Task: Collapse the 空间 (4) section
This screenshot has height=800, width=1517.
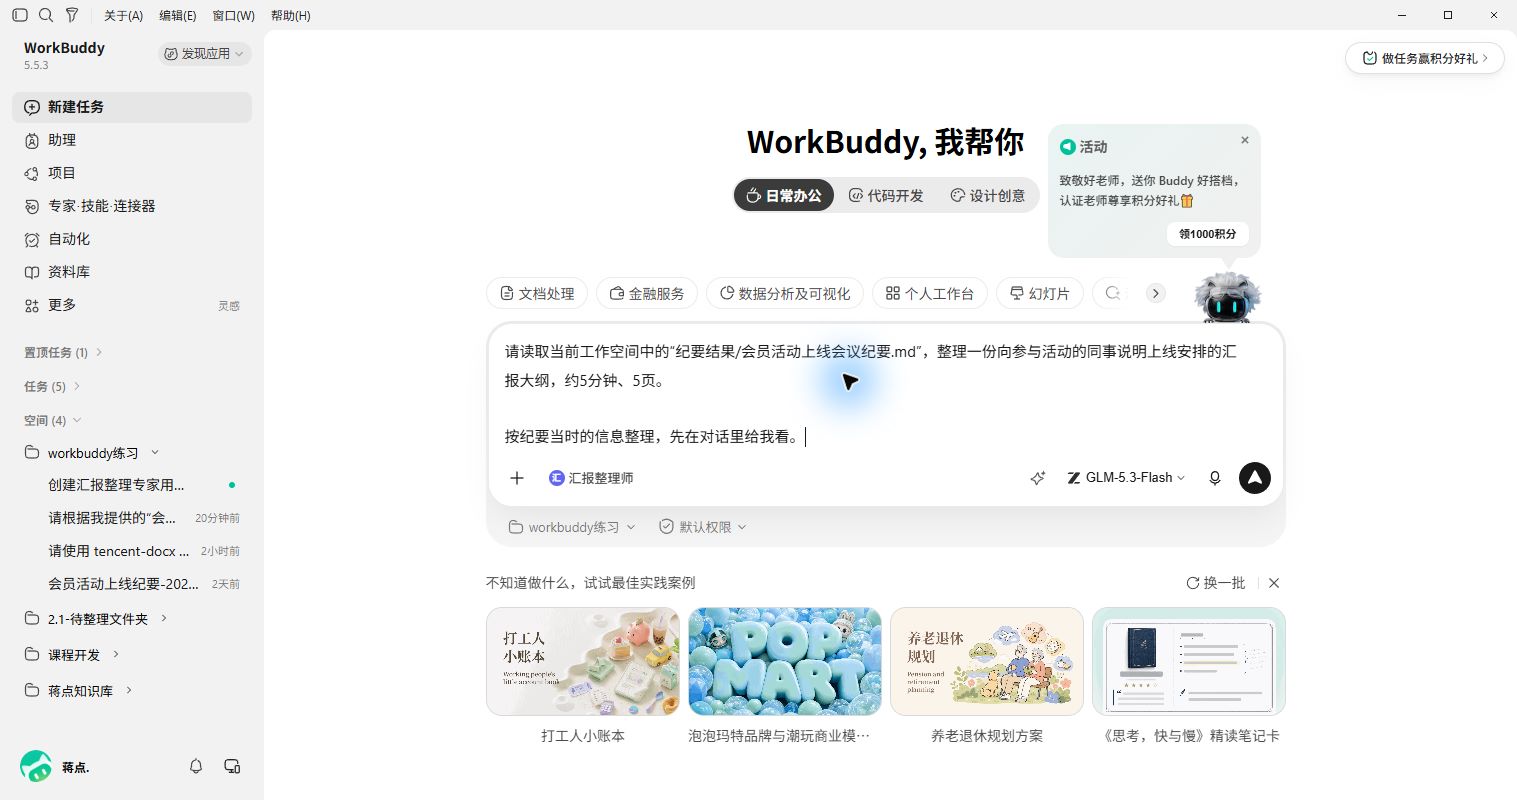Action: point(53,420)
